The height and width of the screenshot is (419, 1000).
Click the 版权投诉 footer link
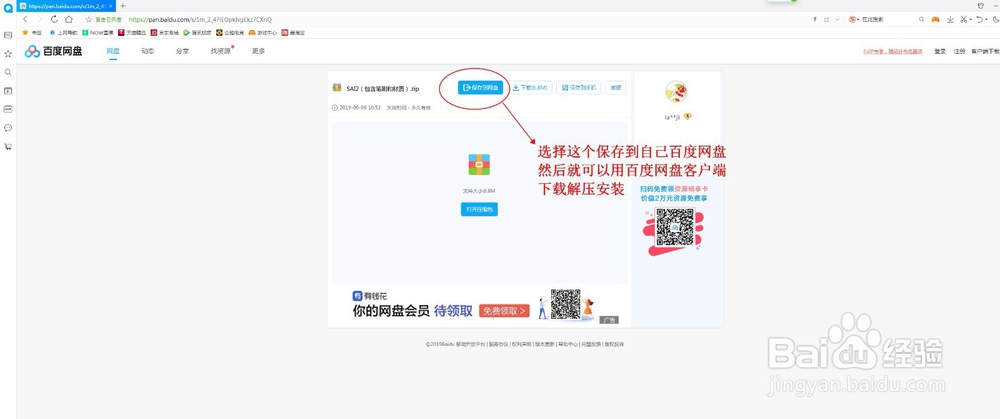pyautogui.click(x=614, y=344)
